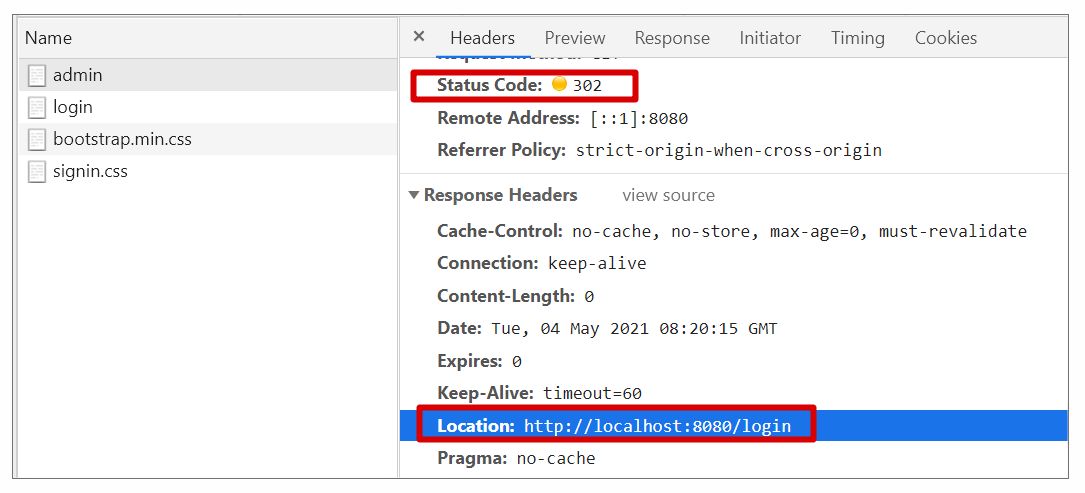The image size is (1085, 493).
Task: Switch to the Preview tab
Action: coord(574,38)
